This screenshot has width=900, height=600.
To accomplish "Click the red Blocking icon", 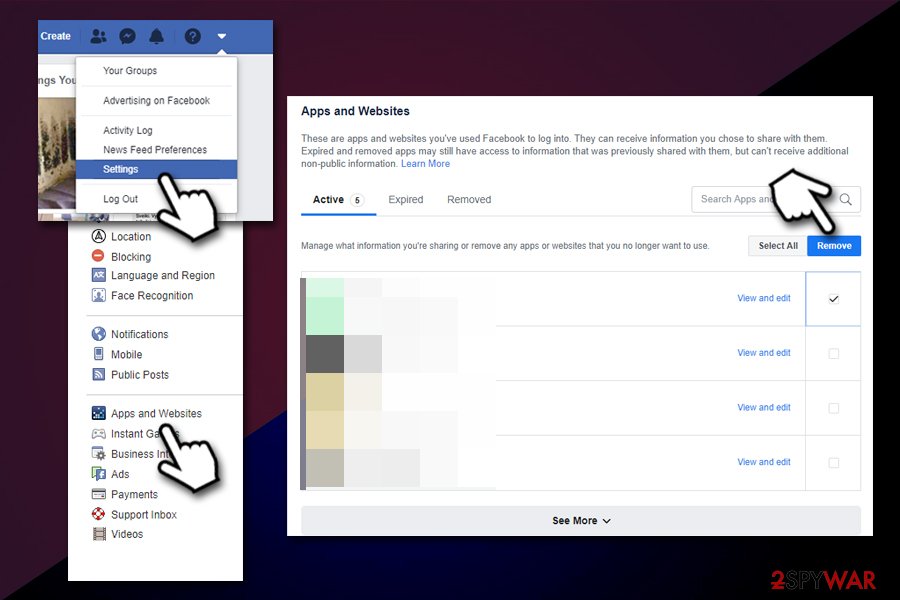I will 99,256.
